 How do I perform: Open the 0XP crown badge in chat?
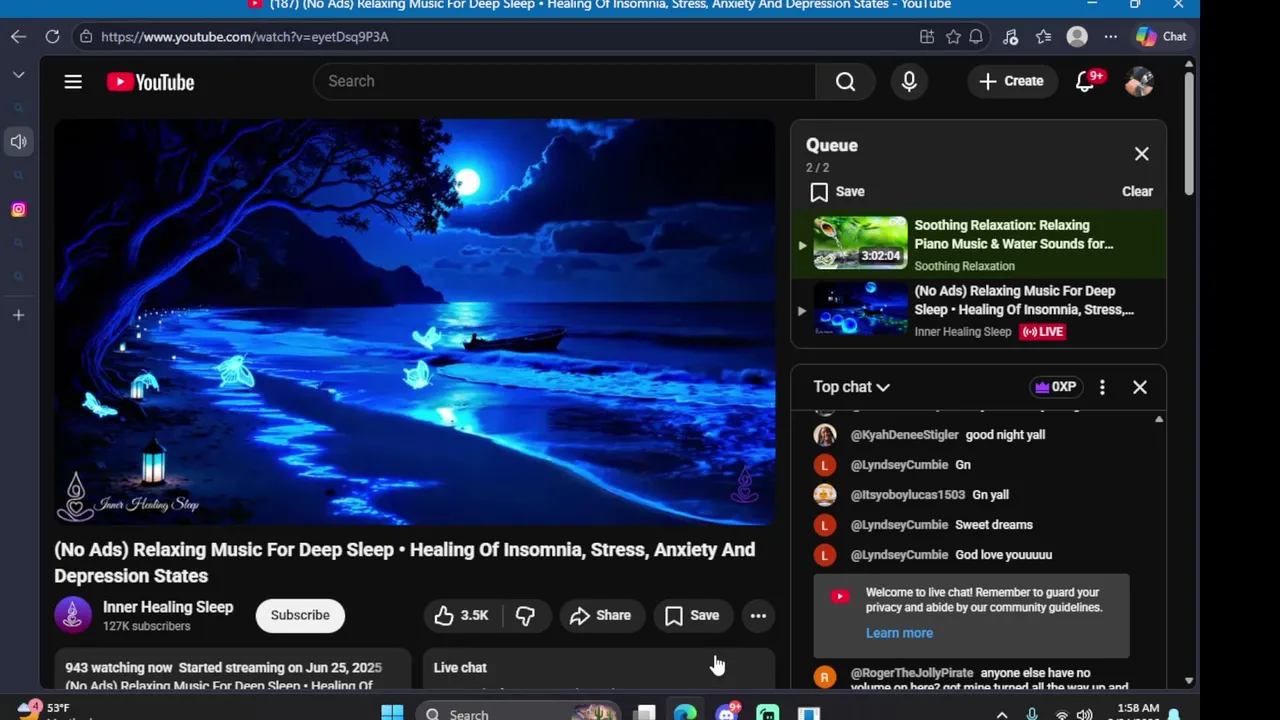pos(1056,387)
